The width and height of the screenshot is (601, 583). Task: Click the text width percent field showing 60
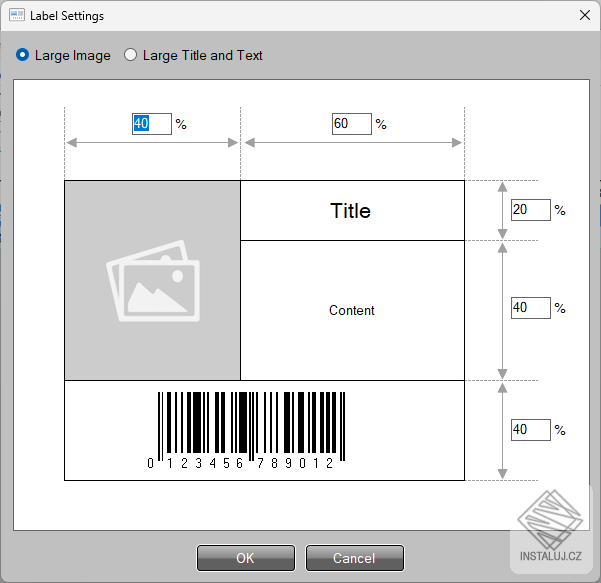click(x=352, y=124)
